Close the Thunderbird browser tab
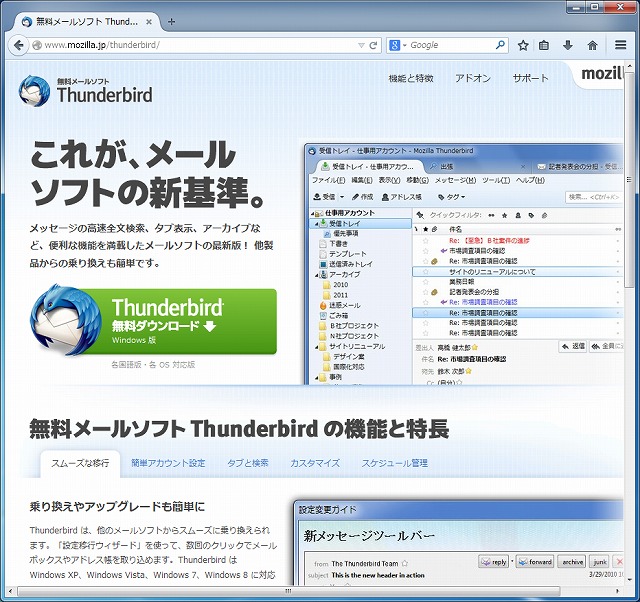This screenshot has height=602, width=640. (149, 22)
